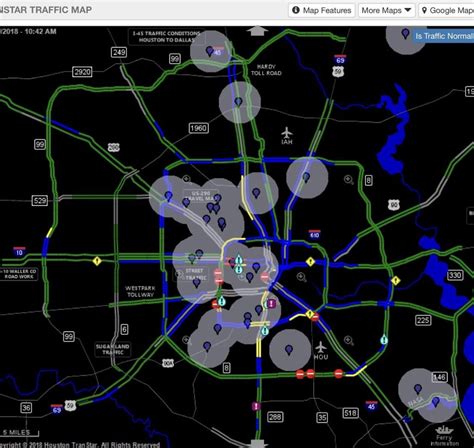Screen dimensions: 474x448
Task: Click the 225 highway shield
Action: [x=423, y=320]
